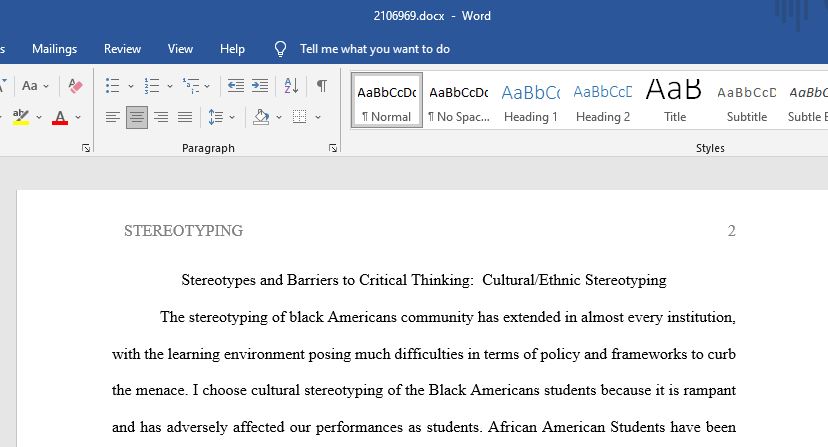The height and width of the screenshot is (447, 828).
Task: Sort the selected text alphabetically
Action: point(291,86)
